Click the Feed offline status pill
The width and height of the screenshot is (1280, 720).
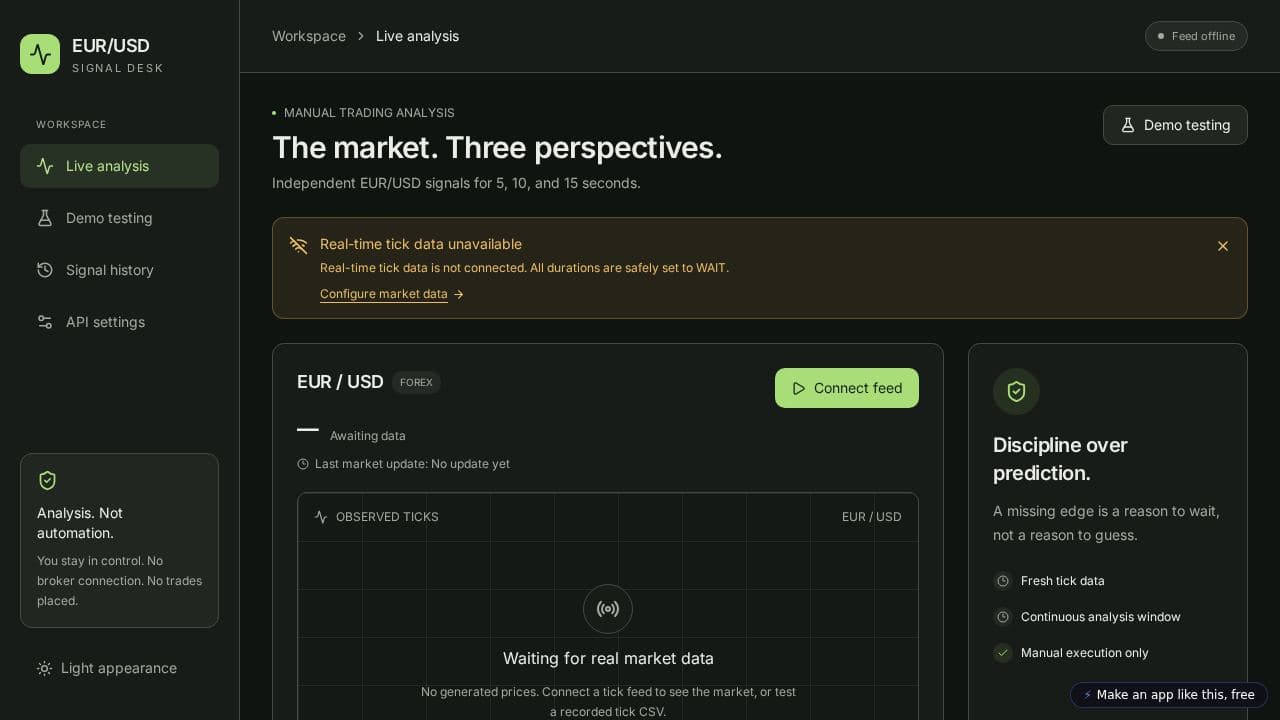[1196, 36]
